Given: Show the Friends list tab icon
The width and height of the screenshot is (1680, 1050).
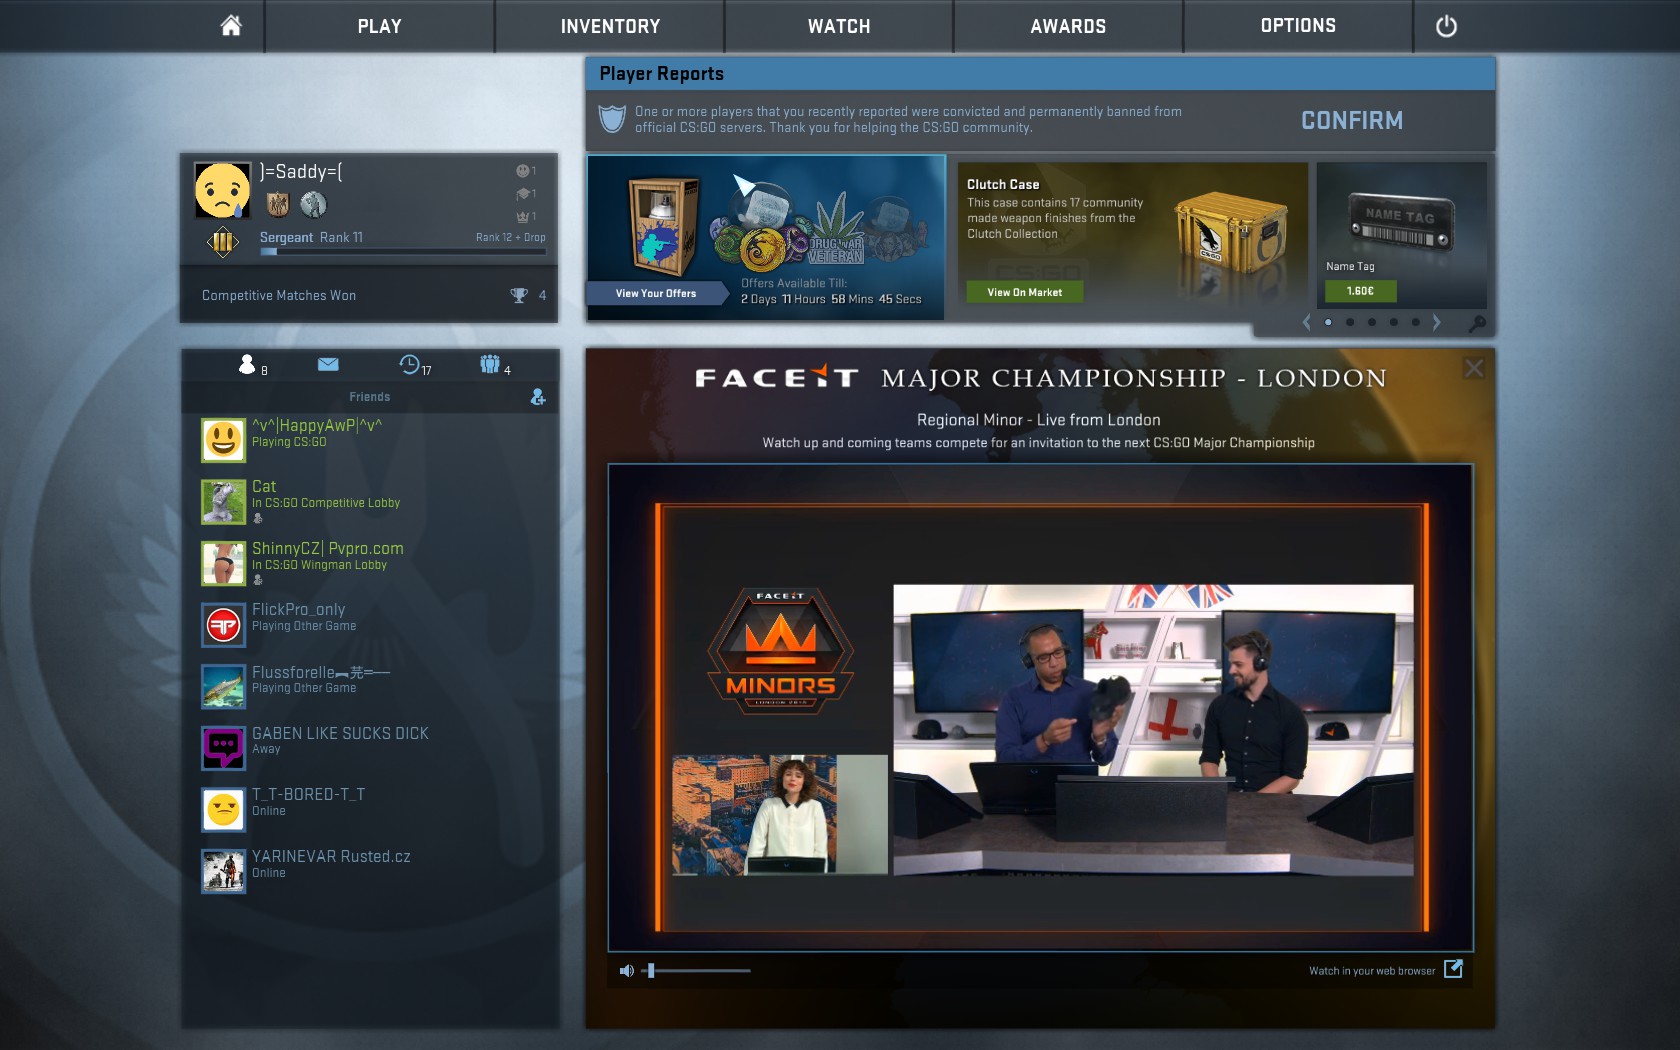Looking at the screenshot, I should click(x=247, y=364).
